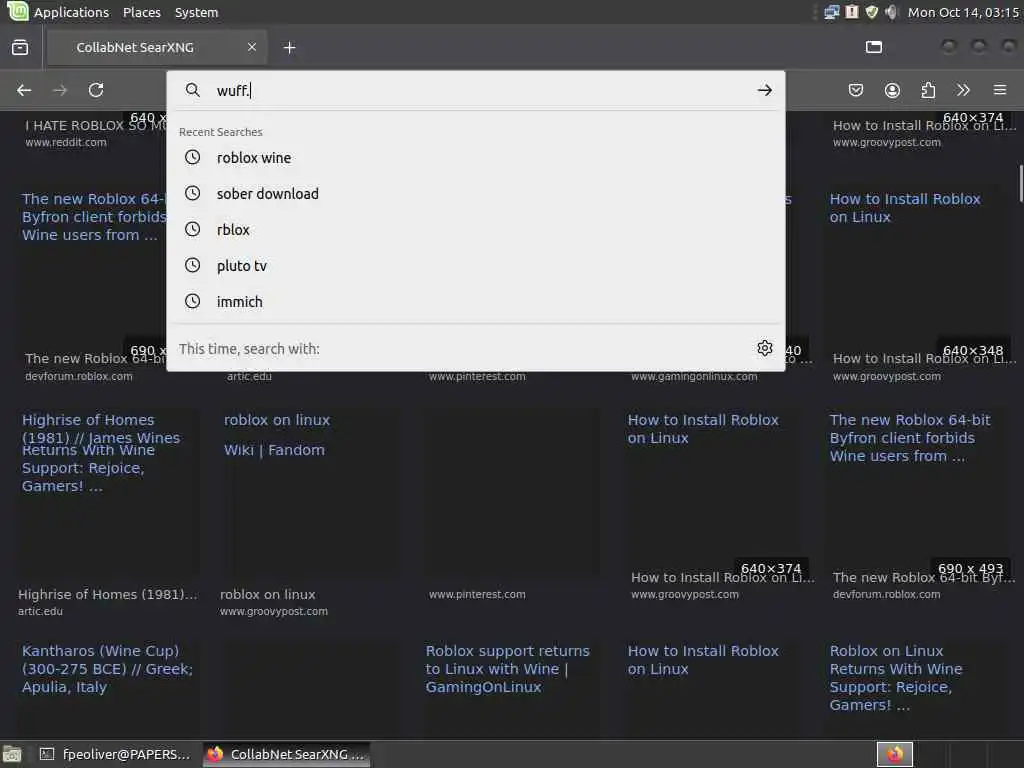Screen dimensions: 1024x768
Task: Open the Places menu
Action: pyautogui.click(x=142, y=12)
